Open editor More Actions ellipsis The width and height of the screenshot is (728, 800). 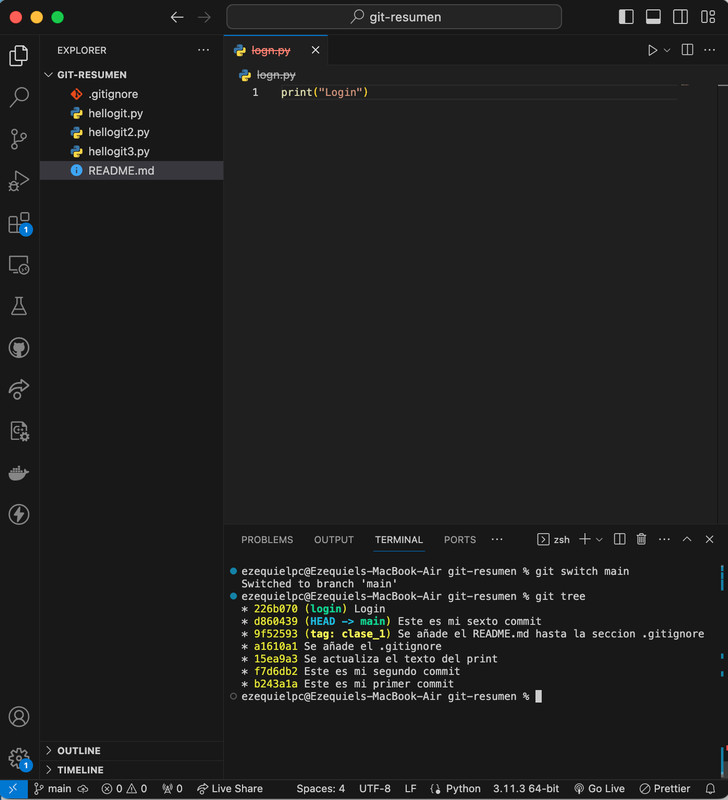710,50
